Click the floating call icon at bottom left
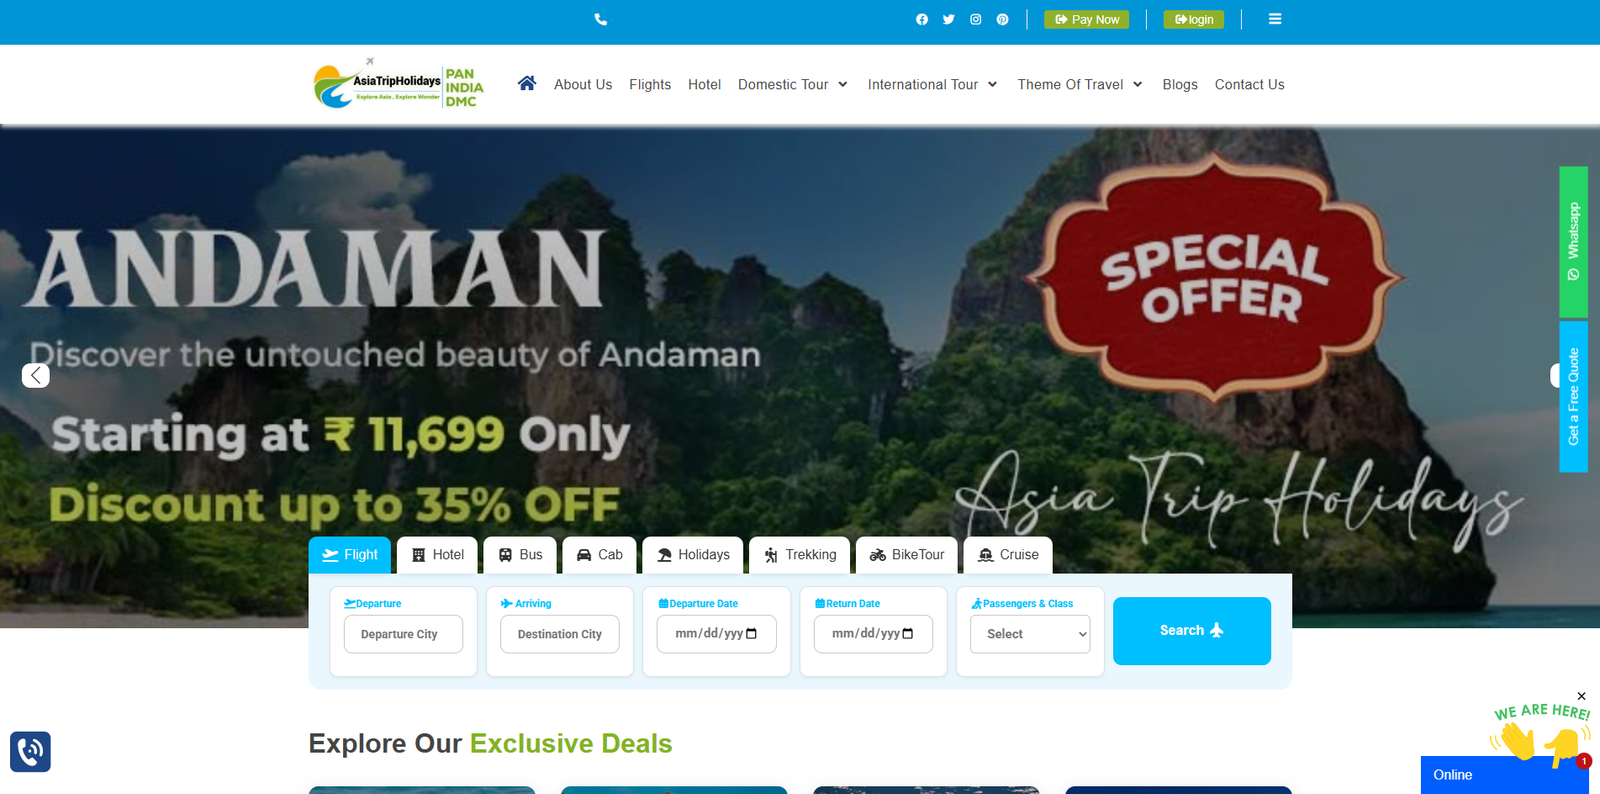This screenshot has width=1600, height=794. pos(30,751)
